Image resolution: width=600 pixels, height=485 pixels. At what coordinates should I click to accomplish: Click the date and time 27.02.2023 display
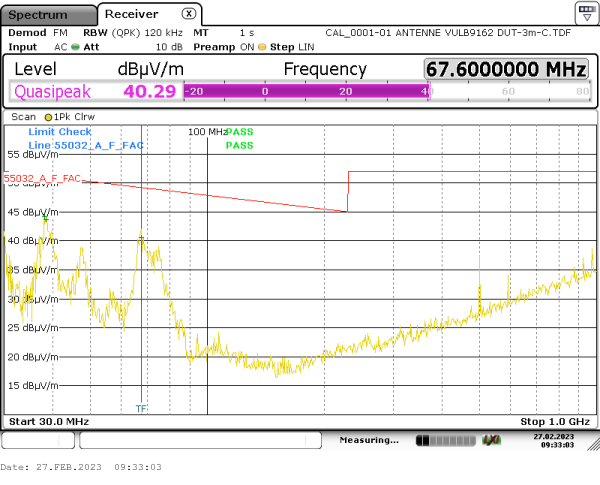(x=554, y=441)
